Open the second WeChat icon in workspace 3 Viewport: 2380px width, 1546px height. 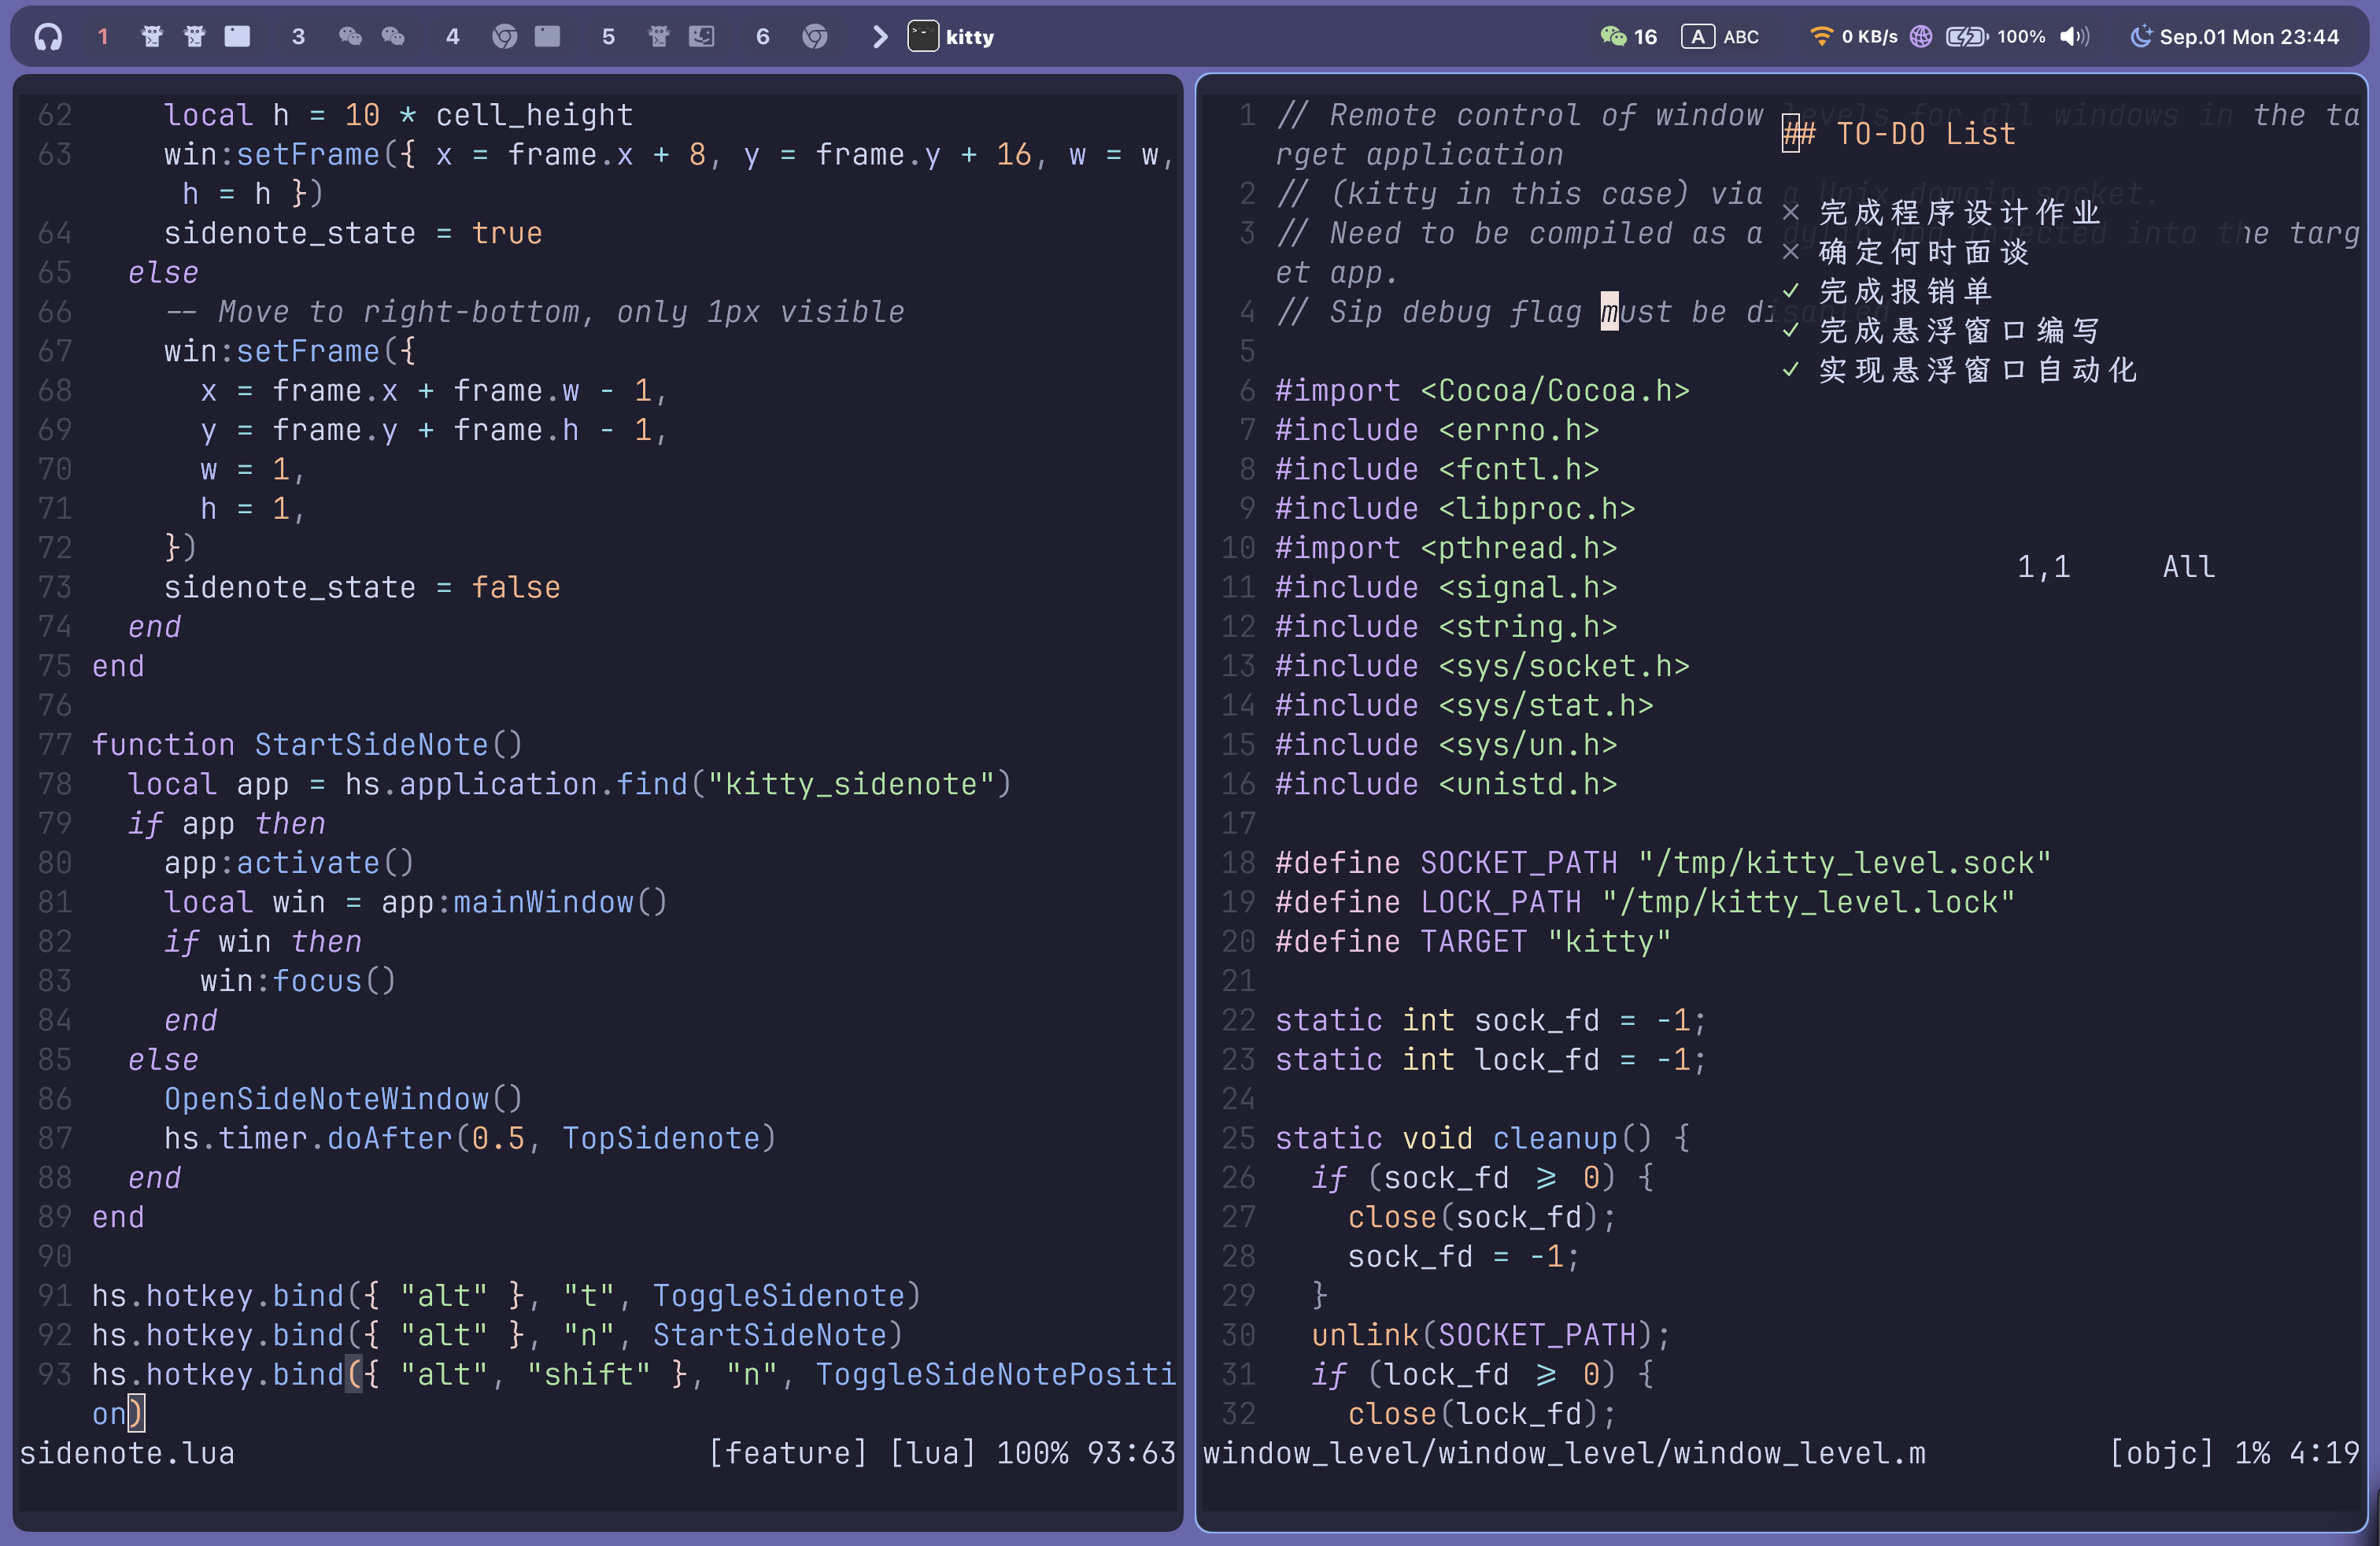coord(393,37)
